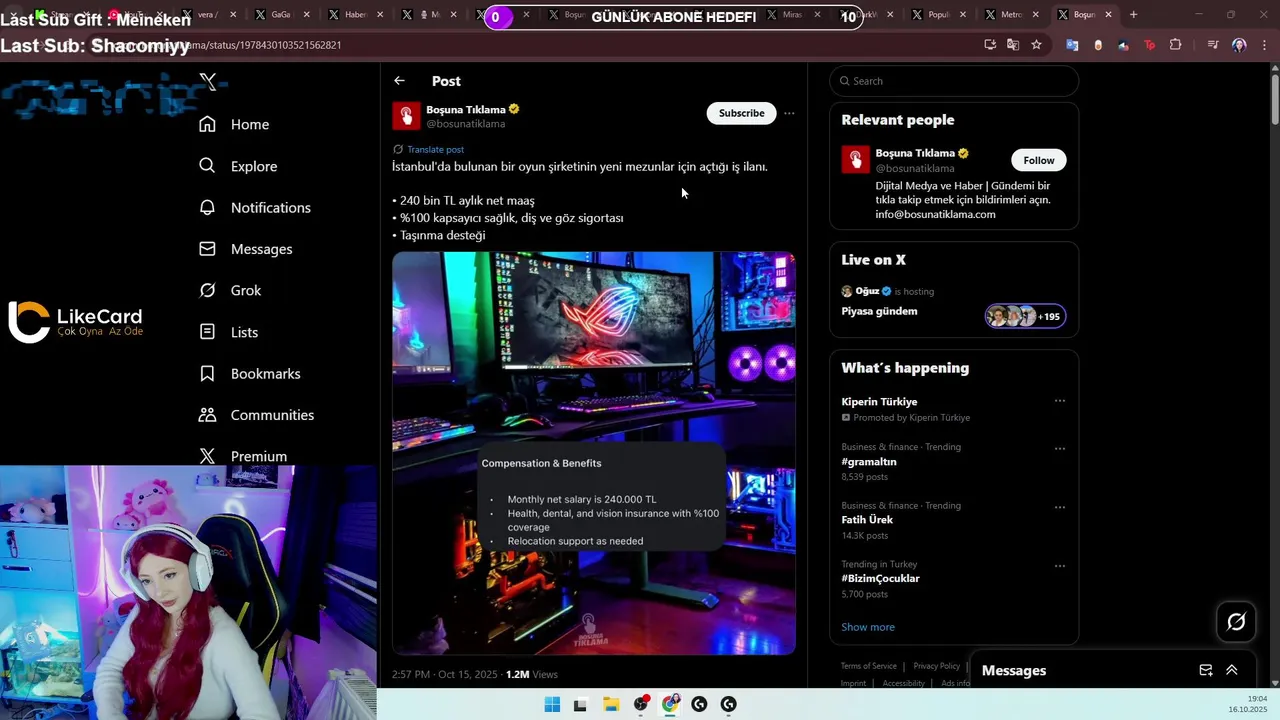Expand the Messages drawer
The image size is (1280, 720).
[x=1232, y=670]
